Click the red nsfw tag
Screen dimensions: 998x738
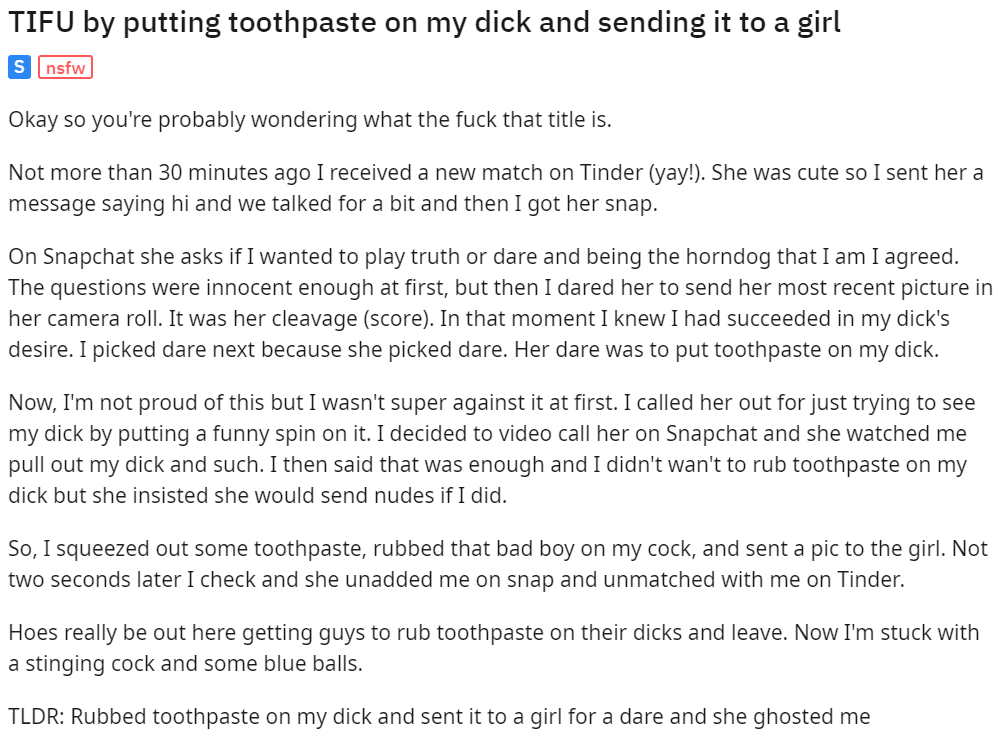66,67
